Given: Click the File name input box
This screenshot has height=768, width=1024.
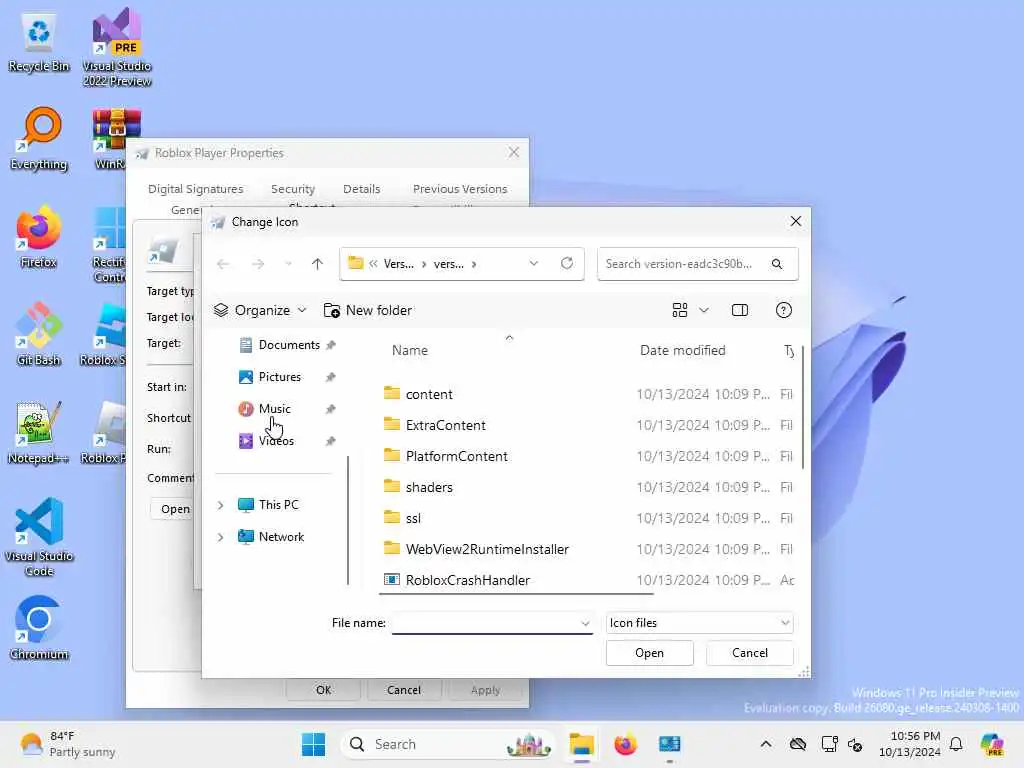Looking at the screenshot, I should tap(485, 623).
